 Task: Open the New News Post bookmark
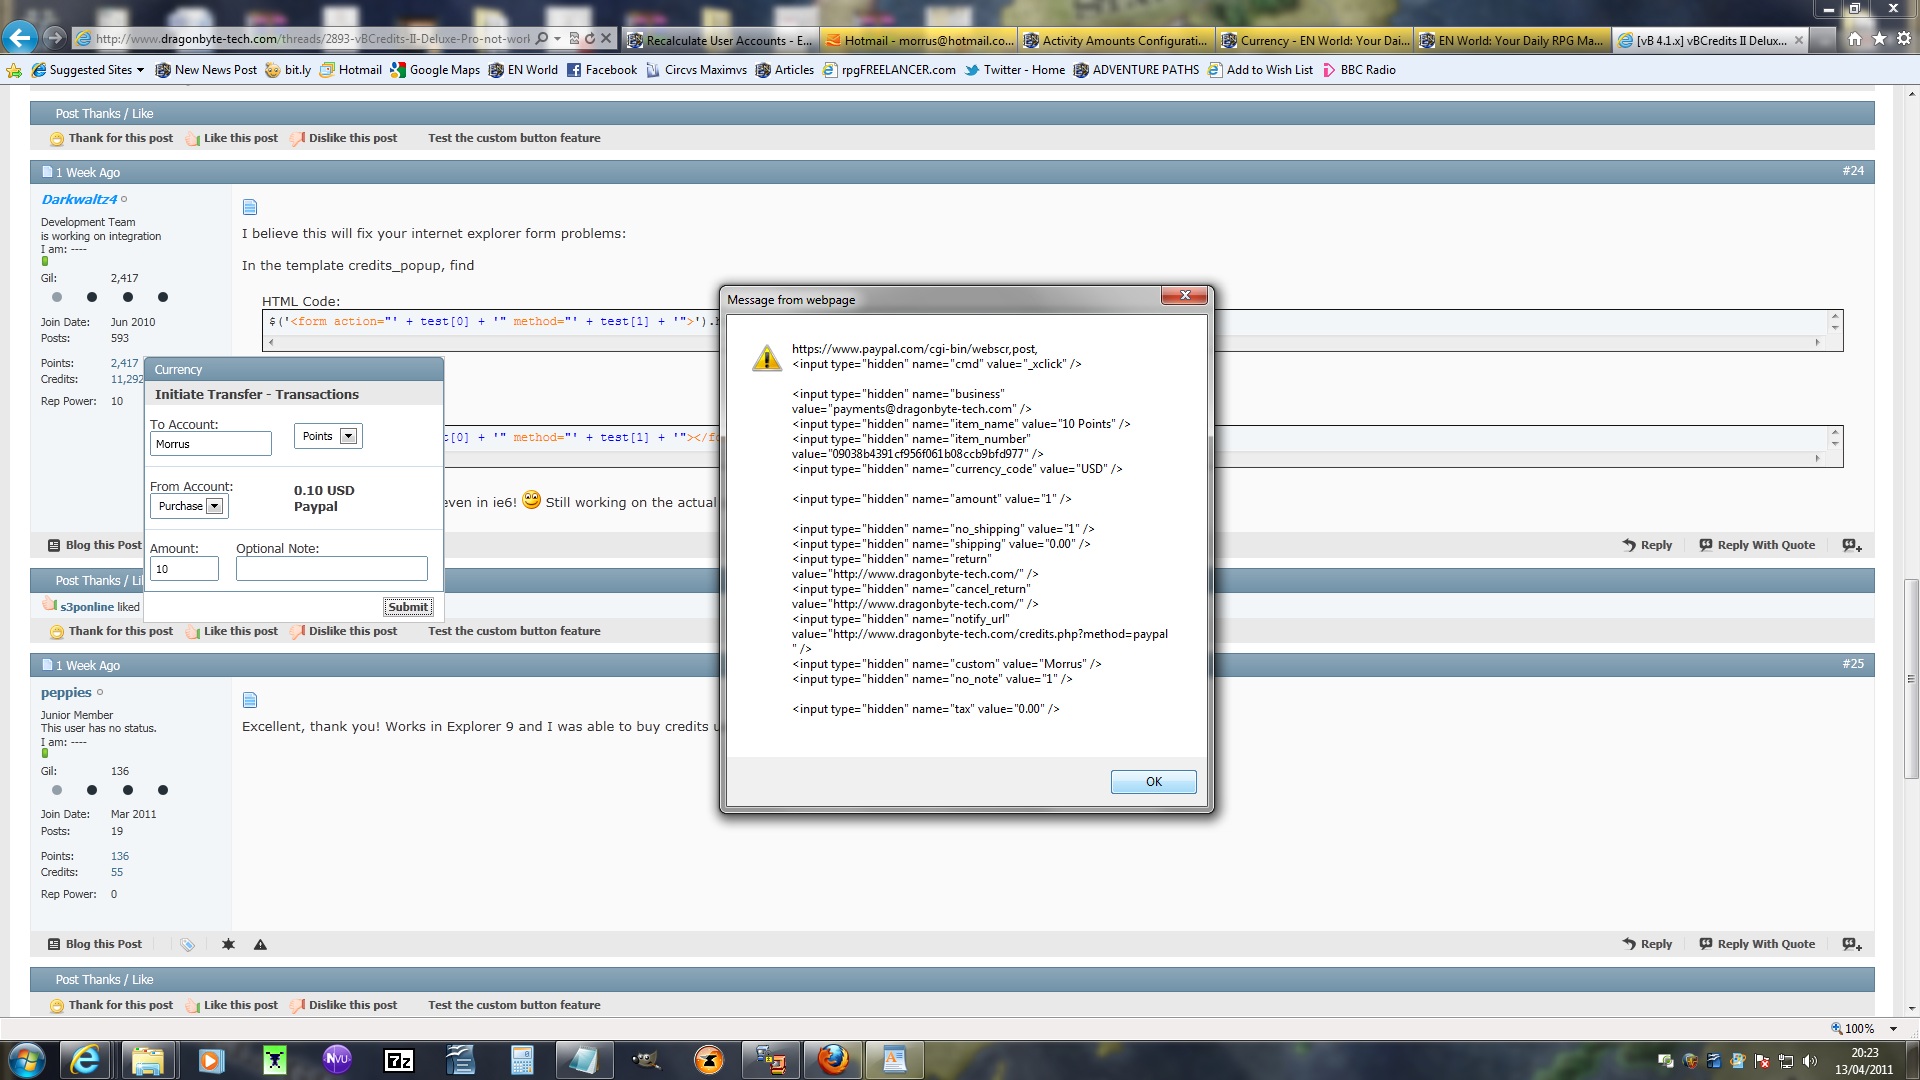tap(206, 70)
